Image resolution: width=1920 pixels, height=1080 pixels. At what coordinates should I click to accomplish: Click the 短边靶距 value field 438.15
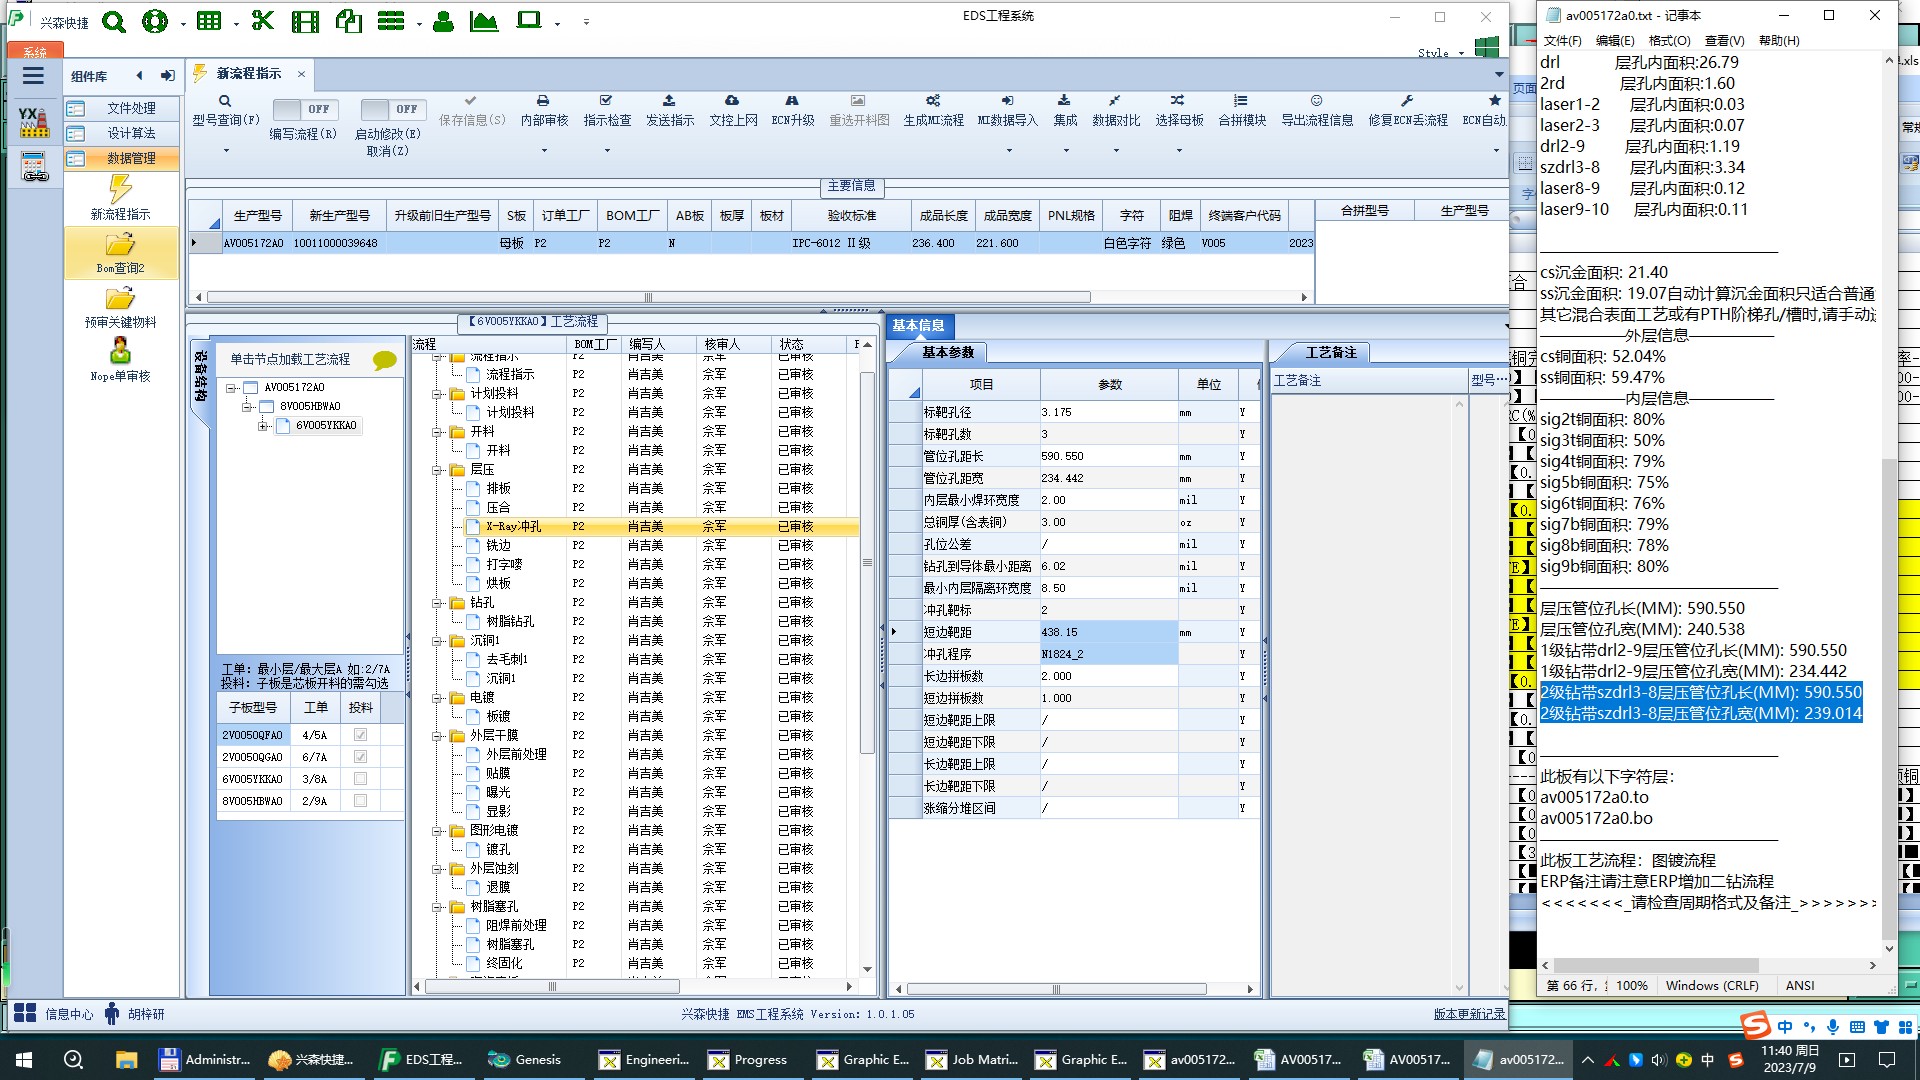1107,632
